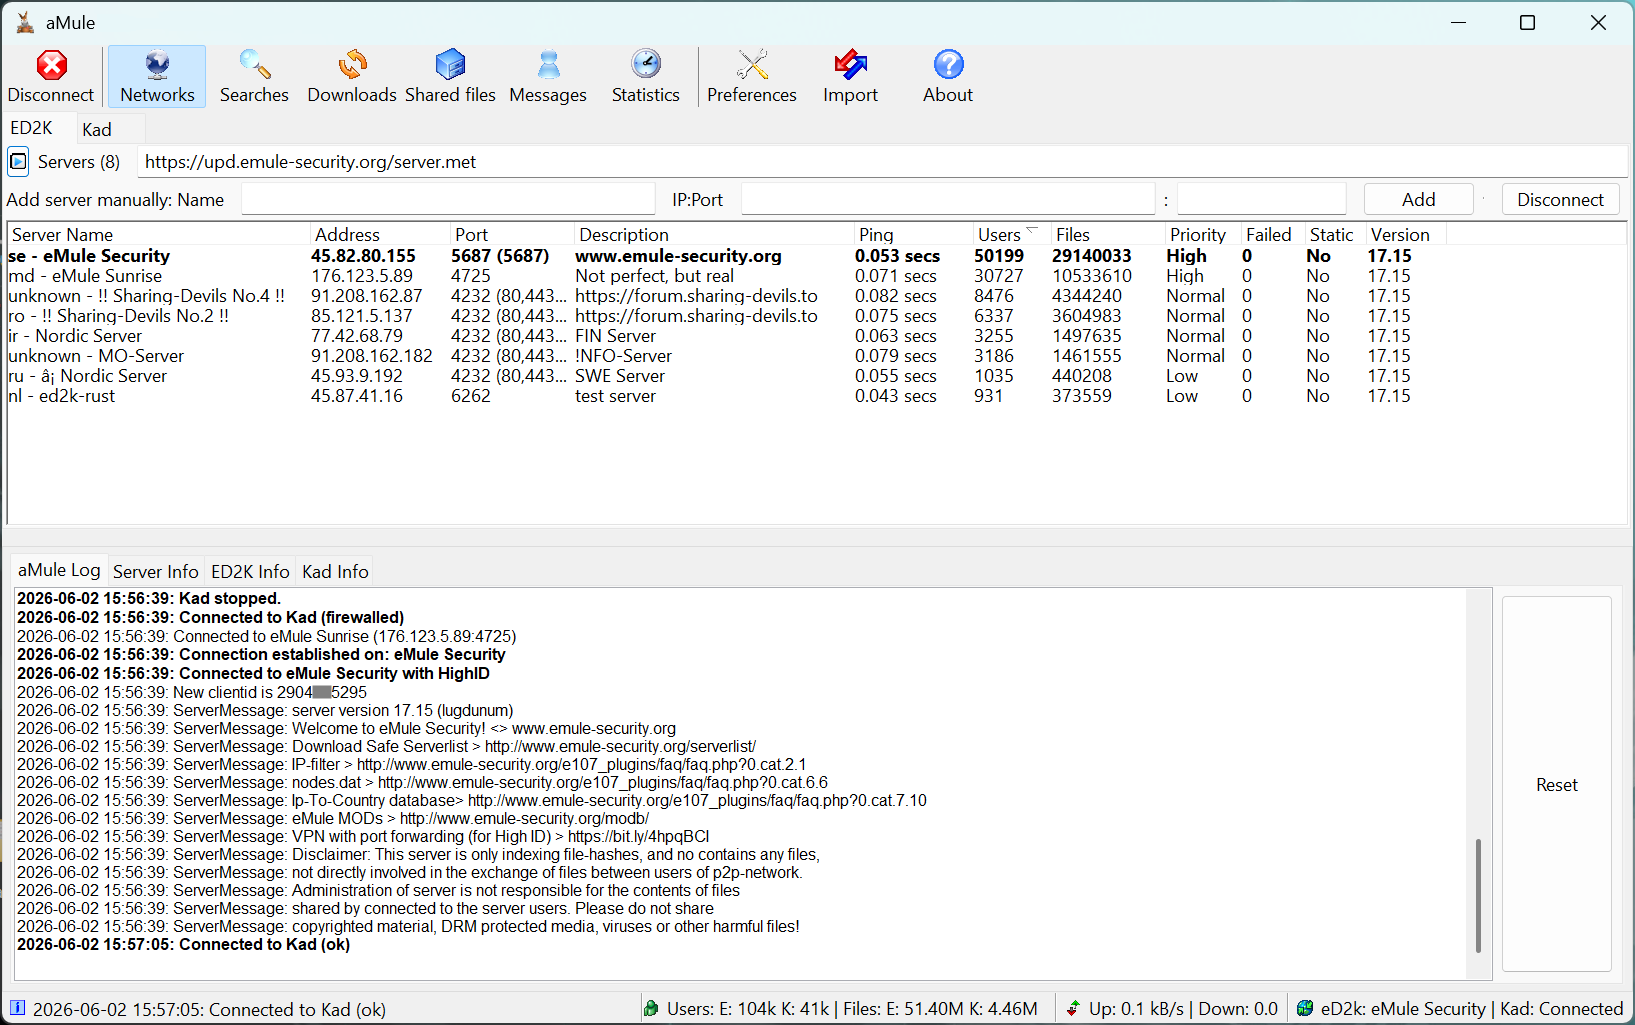Focus the server Name input field

click(x=448, y=199)
